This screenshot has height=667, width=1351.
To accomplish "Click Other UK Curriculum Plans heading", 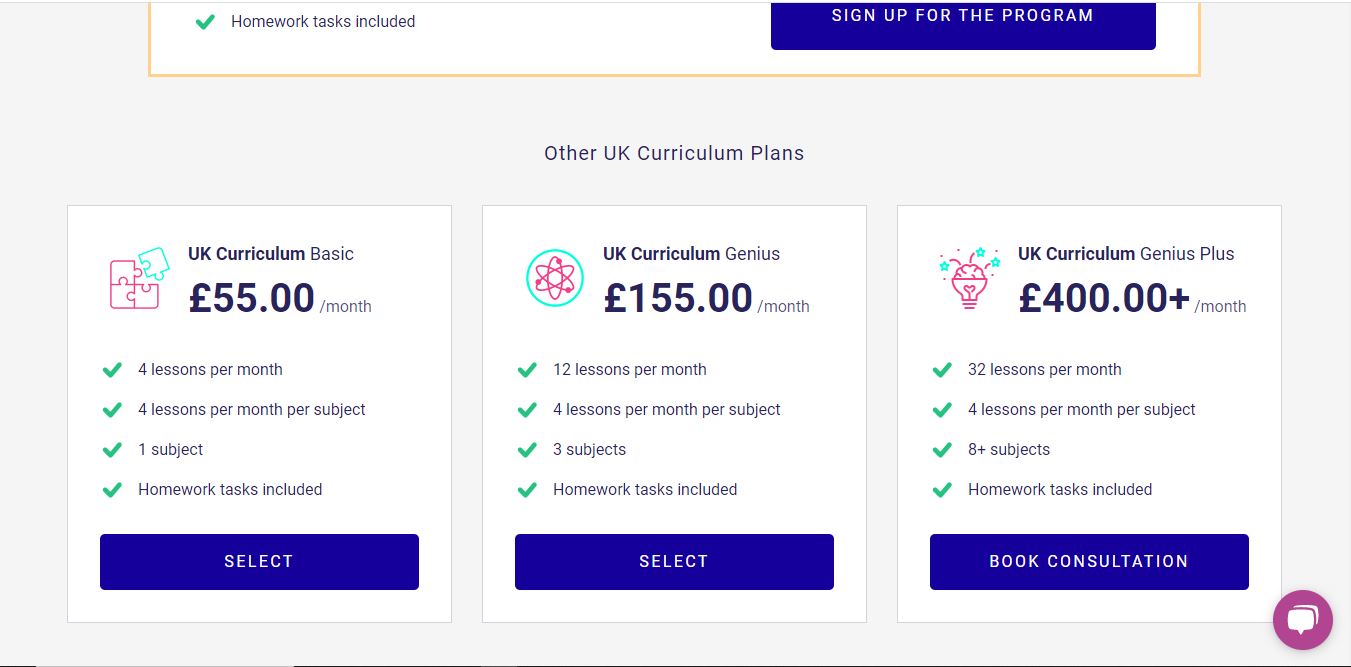I will pos(674,153).
